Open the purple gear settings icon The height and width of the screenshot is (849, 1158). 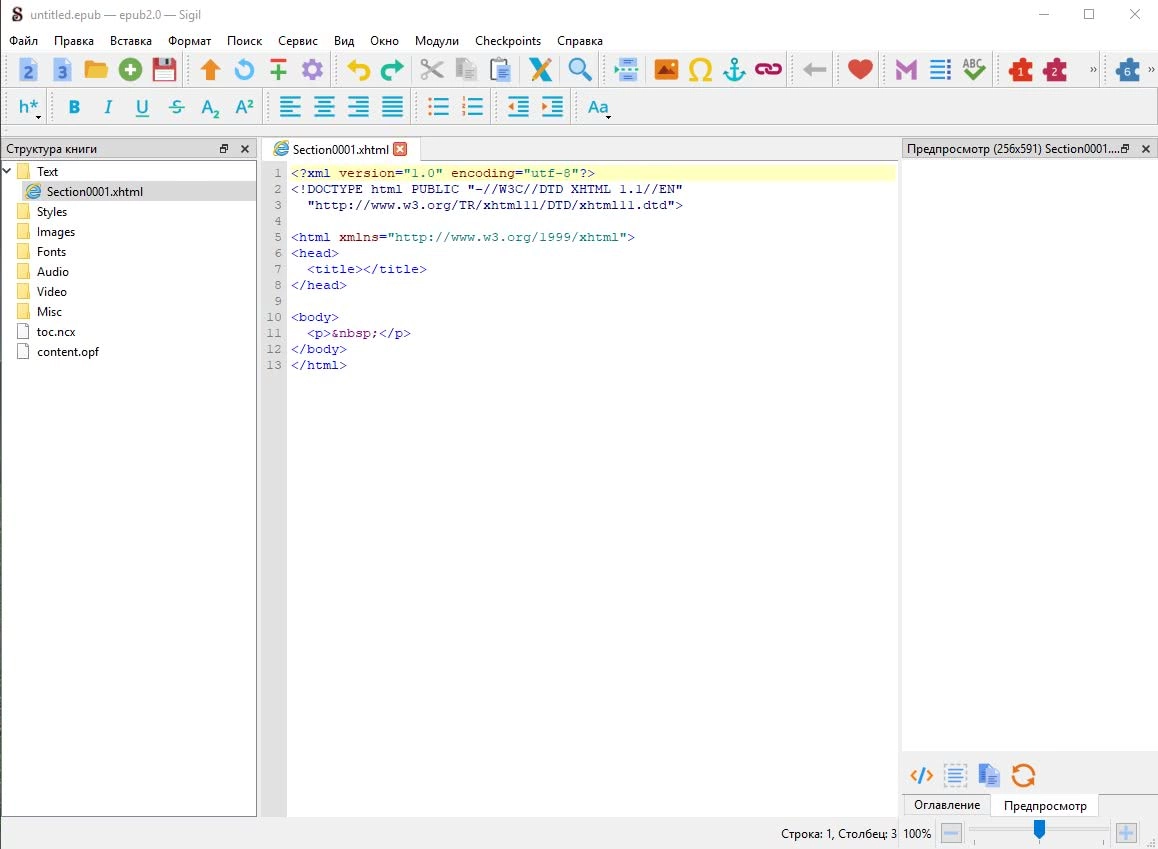tap(312, 70)
